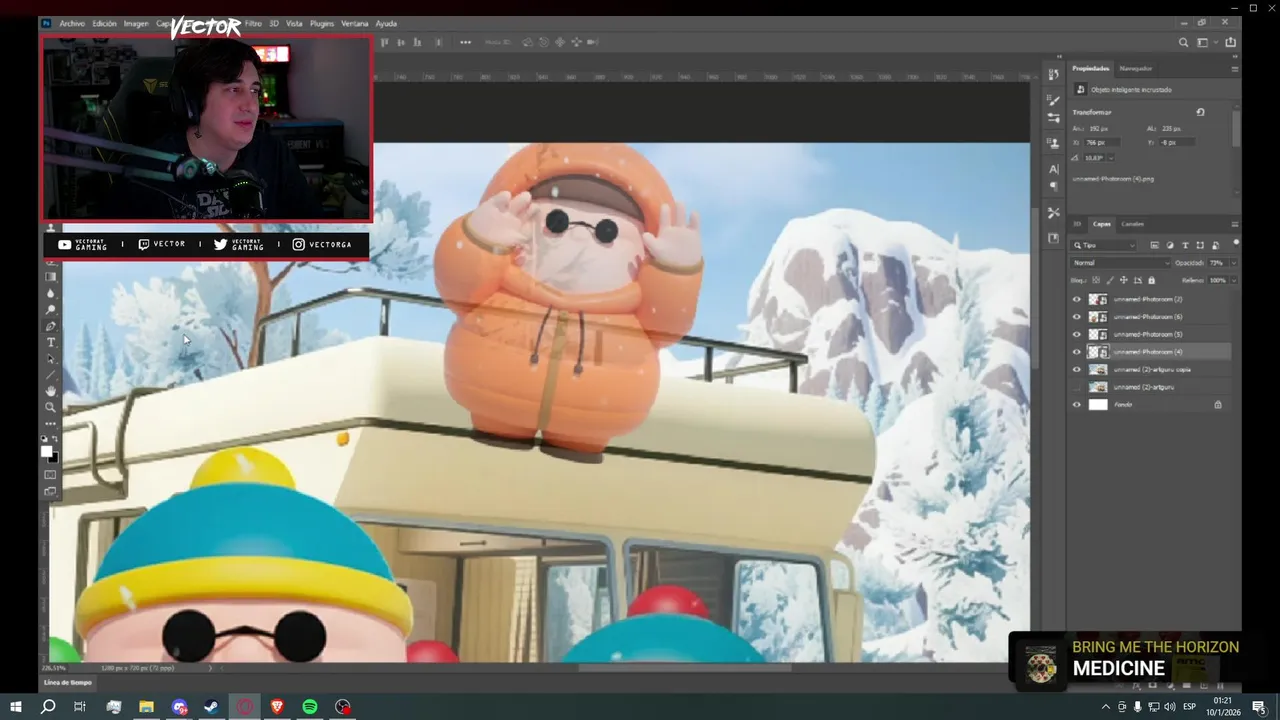Select the Path Selection arrow tool
This screenshot has width=1280, height=720.
[51, 359]
